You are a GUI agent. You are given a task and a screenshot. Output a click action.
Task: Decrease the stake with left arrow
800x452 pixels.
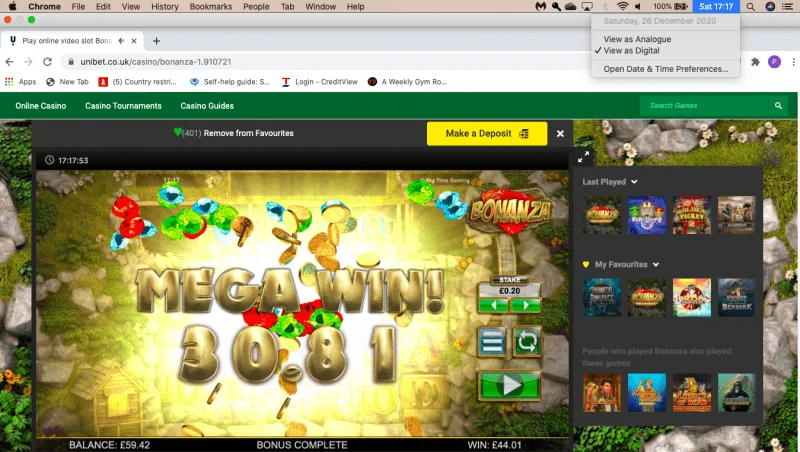[x=494, y=305]
